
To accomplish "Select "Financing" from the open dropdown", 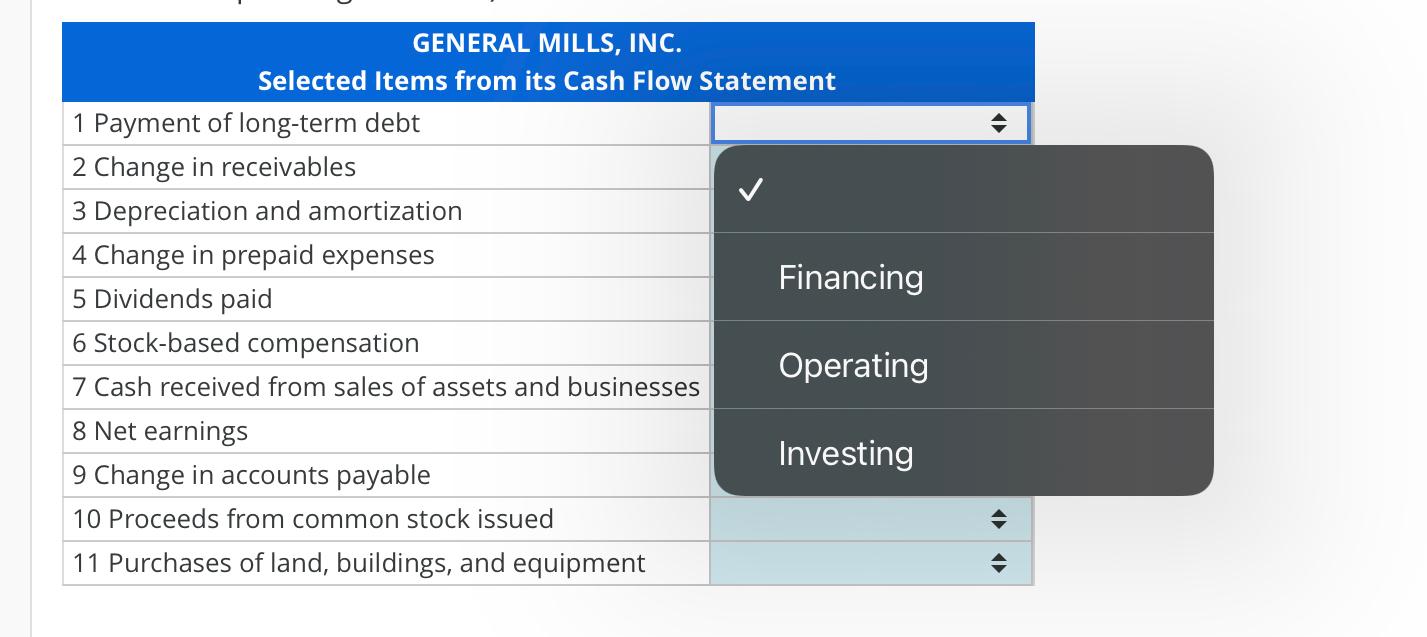I will click(850, 277).
